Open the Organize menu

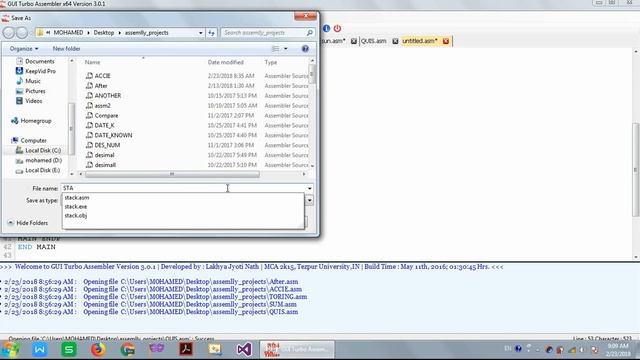pos(24,49)
